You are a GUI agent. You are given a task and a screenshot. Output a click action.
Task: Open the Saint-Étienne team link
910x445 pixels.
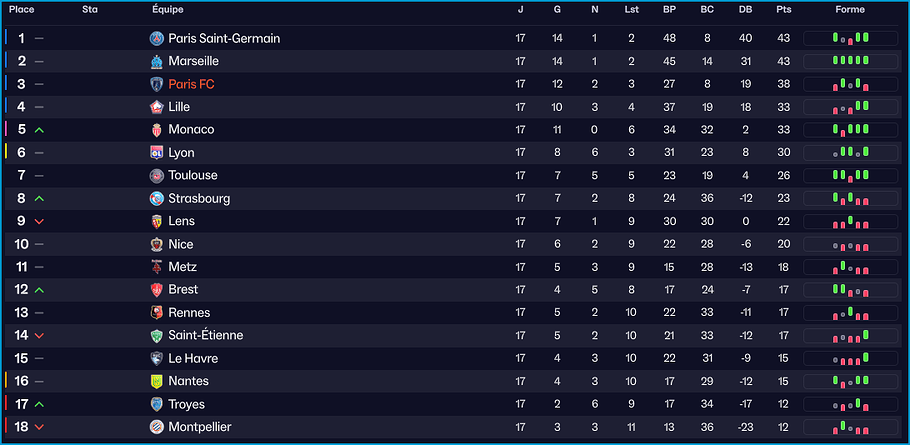pos(205,335)
